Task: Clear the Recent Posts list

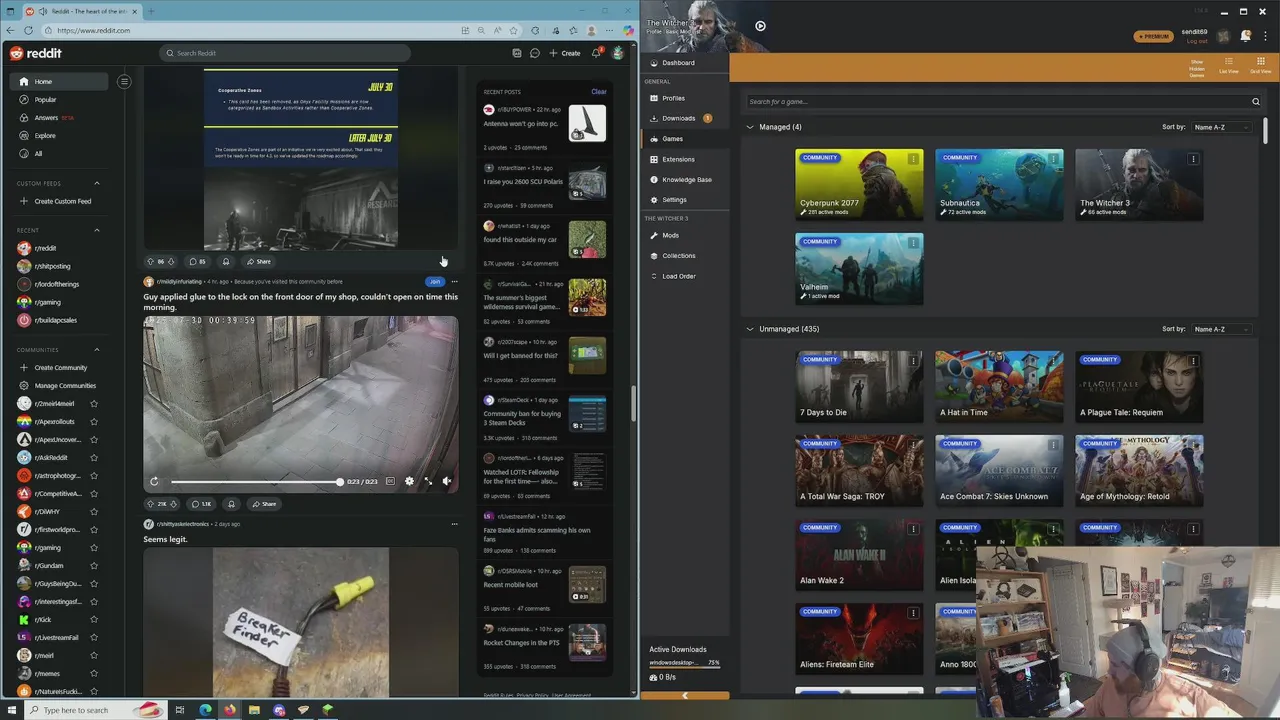Action: [x=598, y=91]
